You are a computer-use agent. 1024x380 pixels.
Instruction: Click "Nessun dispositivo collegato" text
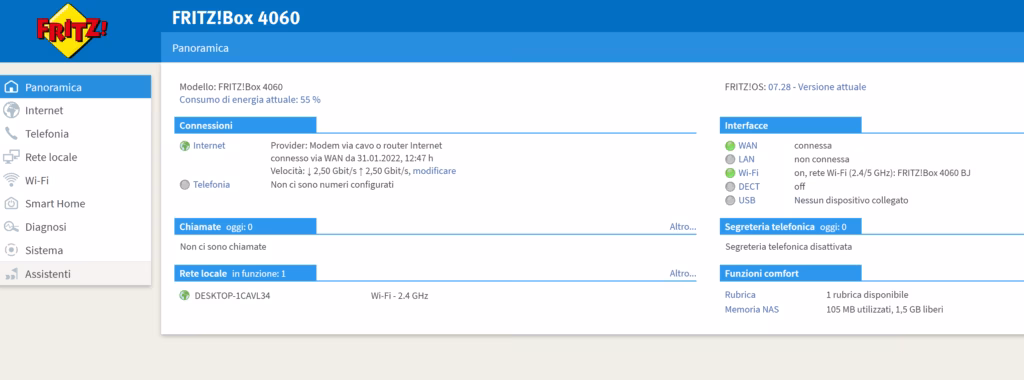[851, 200]
